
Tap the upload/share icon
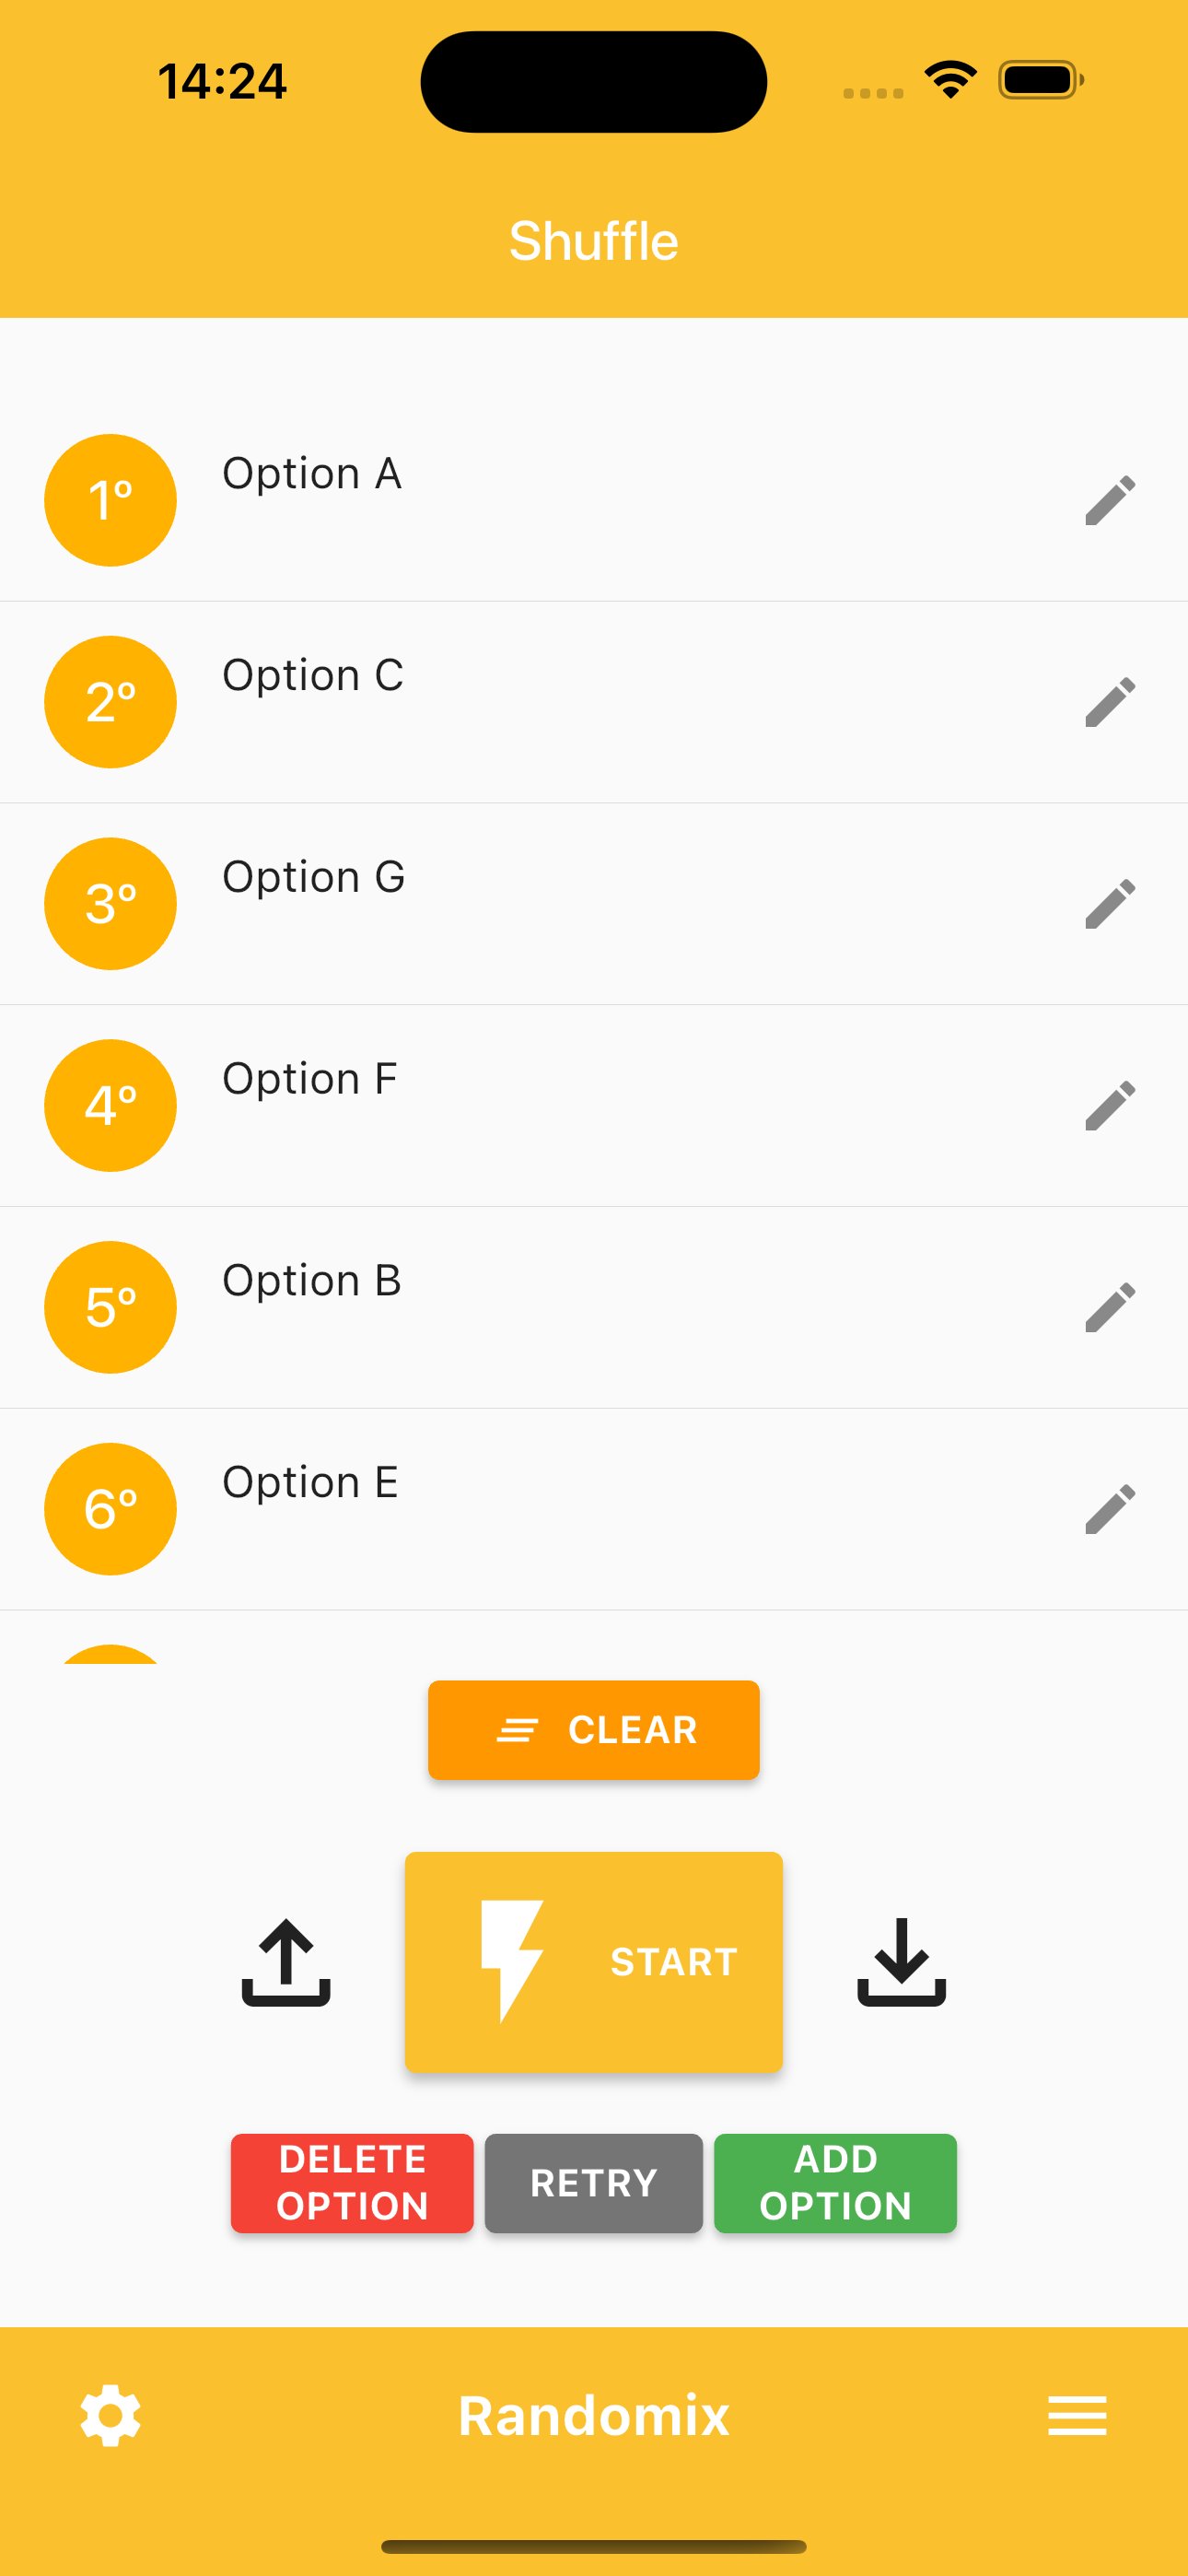(286, 1962)
